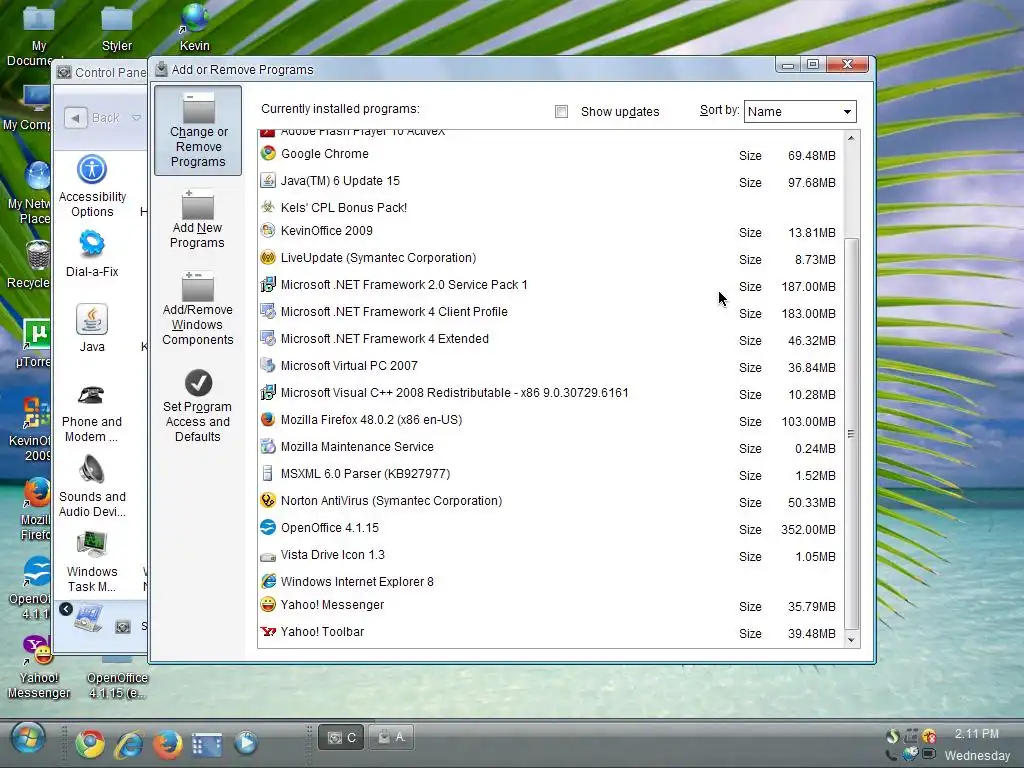1024x768 pixels.
Task: Open Set Program Access and Defaults
Action: [197, 406]
